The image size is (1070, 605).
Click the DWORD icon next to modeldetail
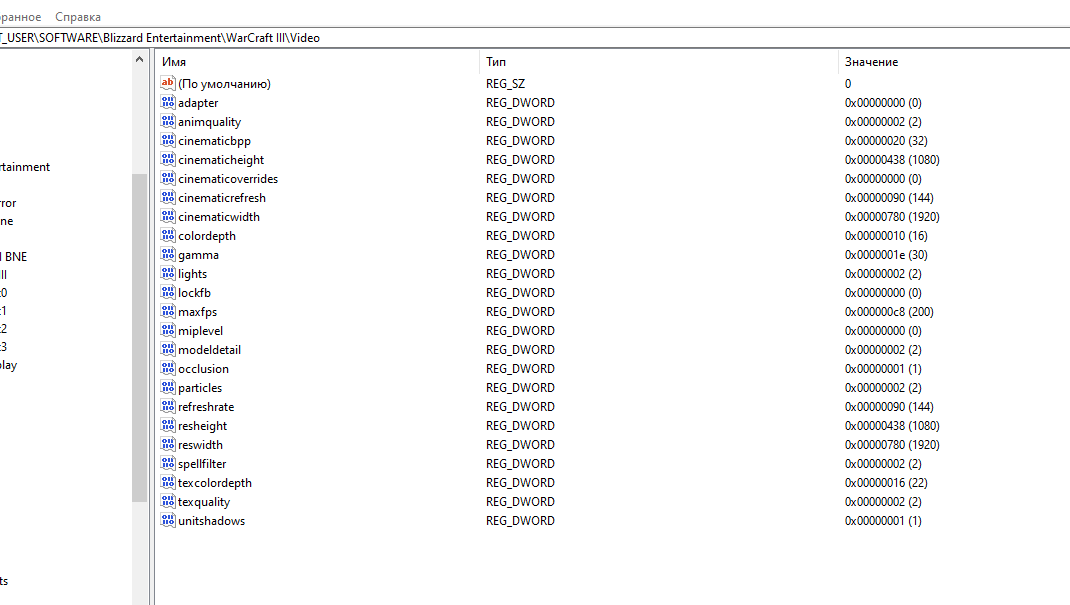(168, 349)
